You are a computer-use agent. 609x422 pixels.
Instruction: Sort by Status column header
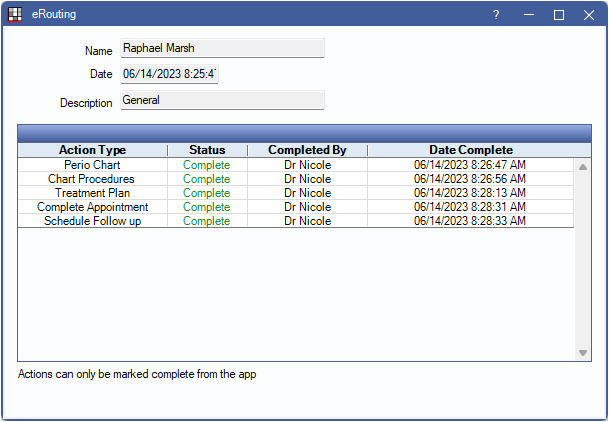tap(207, 150)
